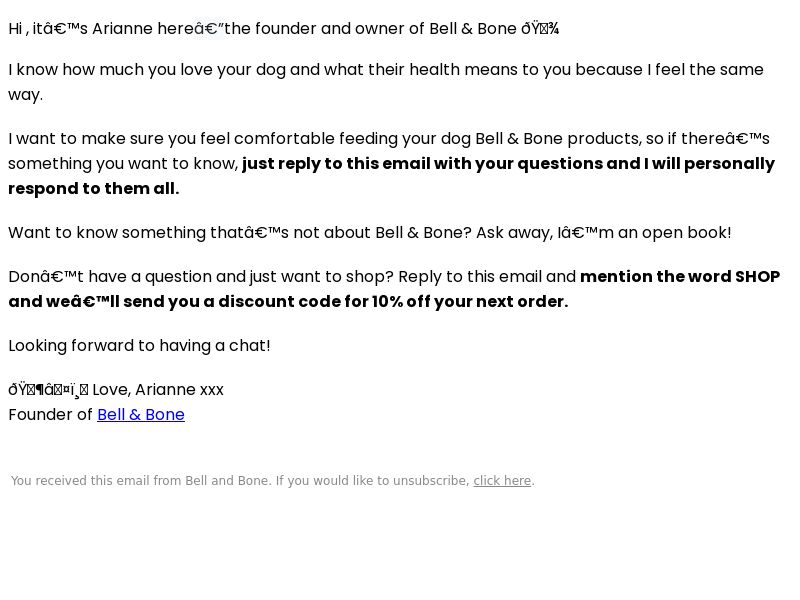Click the greeting line mentioning Arianne

pos(284,29)
